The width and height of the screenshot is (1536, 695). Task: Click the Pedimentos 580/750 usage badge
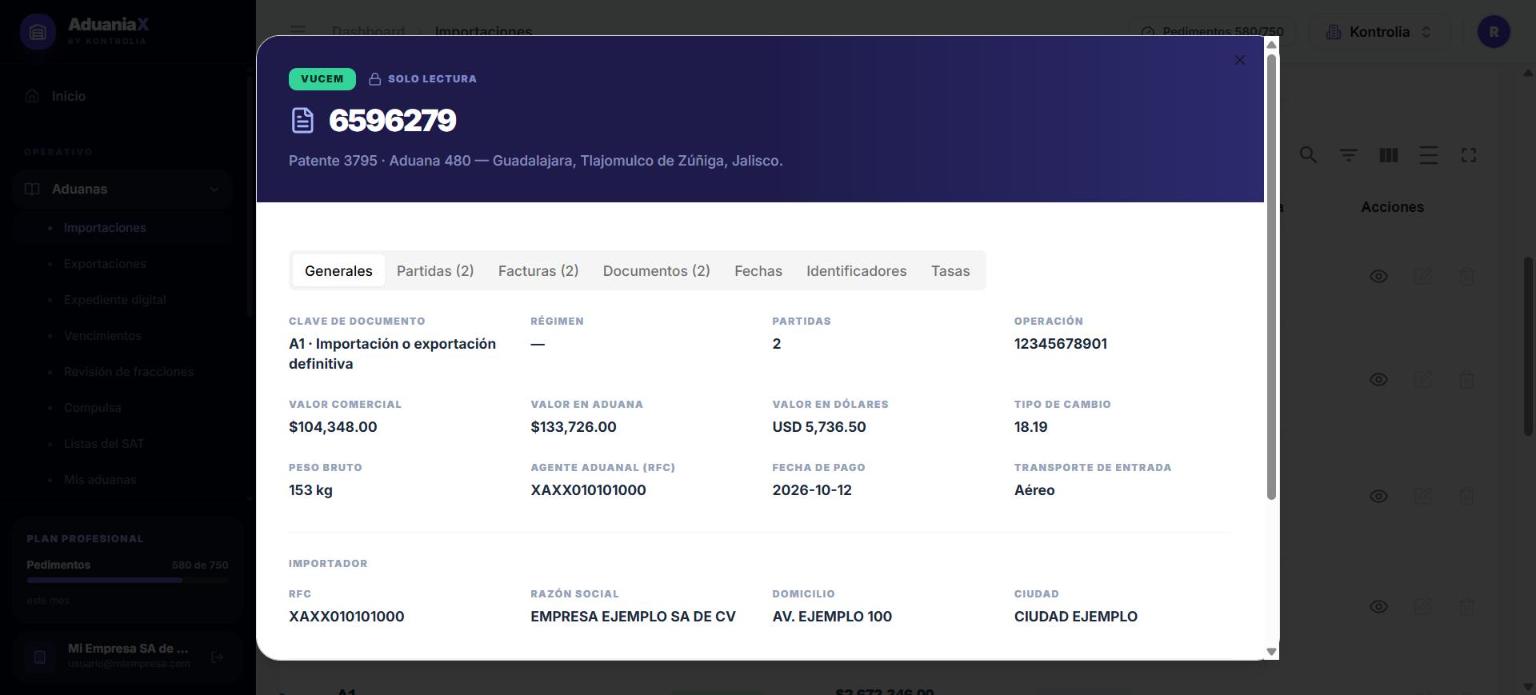1212,32
